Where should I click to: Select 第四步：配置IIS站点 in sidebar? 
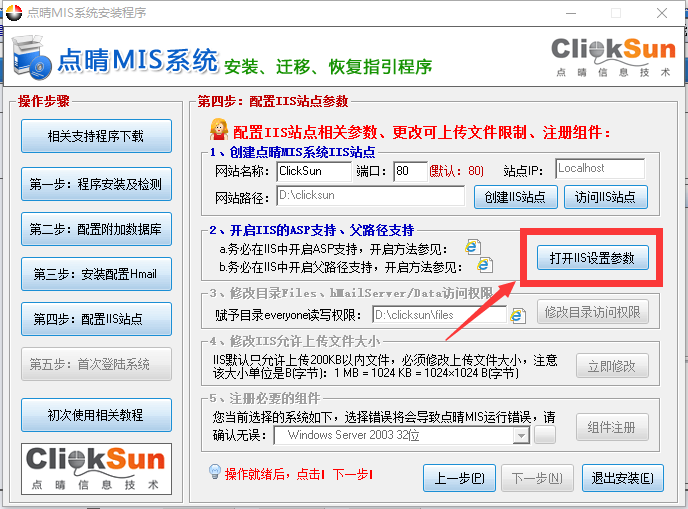pos(96,320)
